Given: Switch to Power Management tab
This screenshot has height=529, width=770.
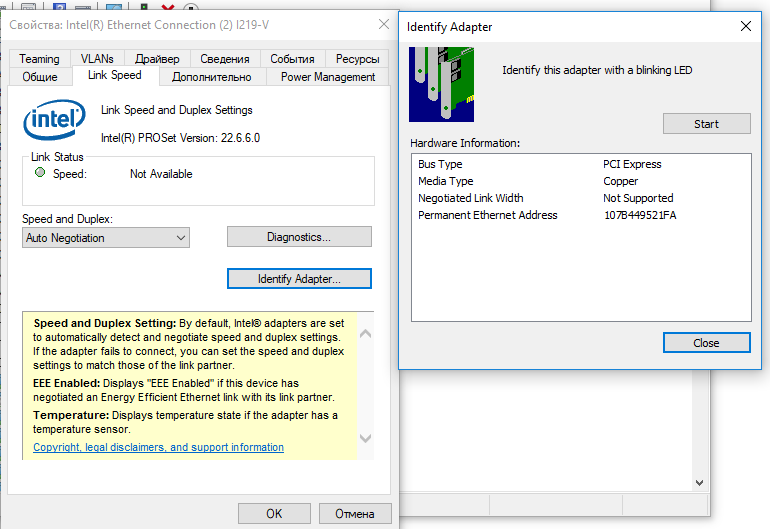Looking at the screenshot, I should pyautogui.click(x=328, y=77).
